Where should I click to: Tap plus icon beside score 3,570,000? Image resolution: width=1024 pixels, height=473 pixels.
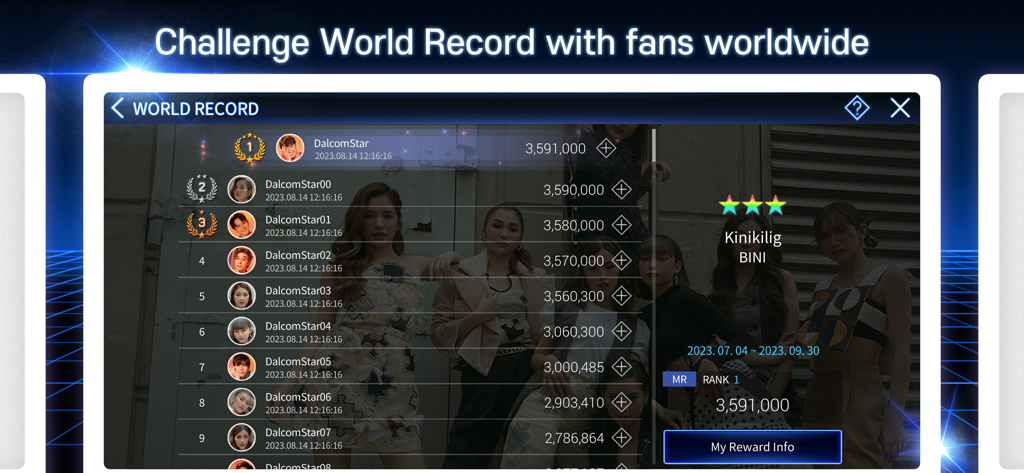[x=621, y=261]
